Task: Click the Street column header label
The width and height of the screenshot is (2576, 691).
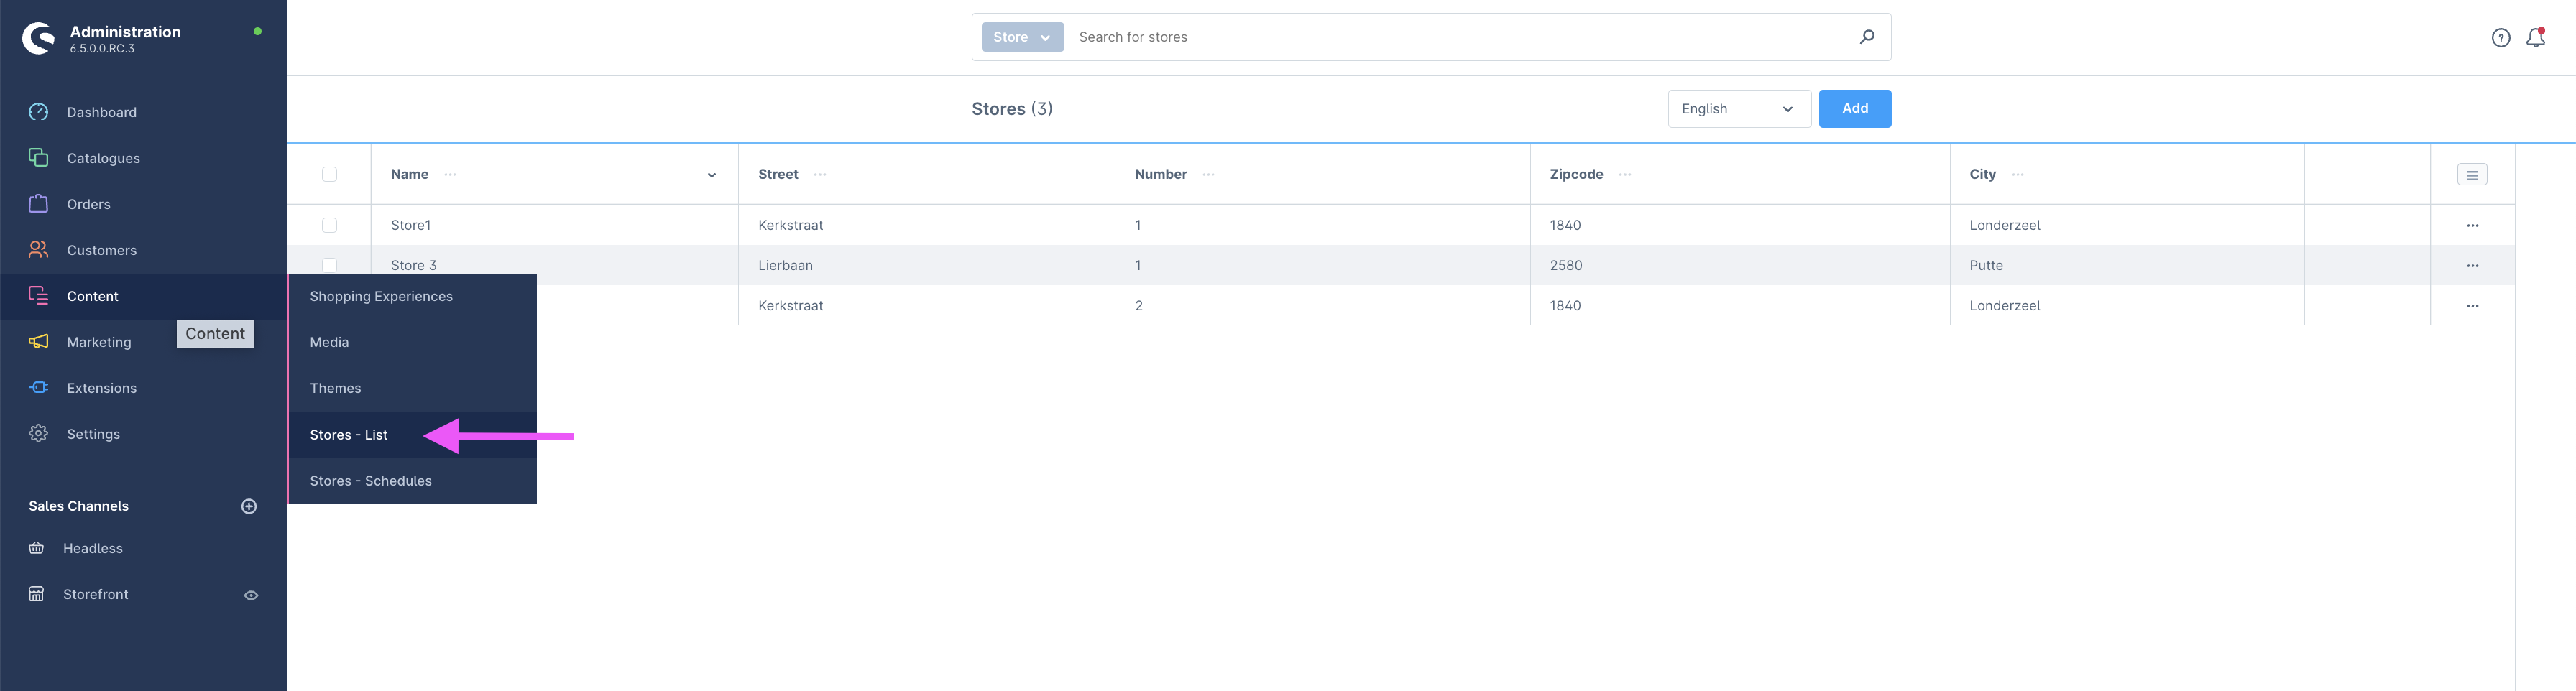Action: click(778, 175)
